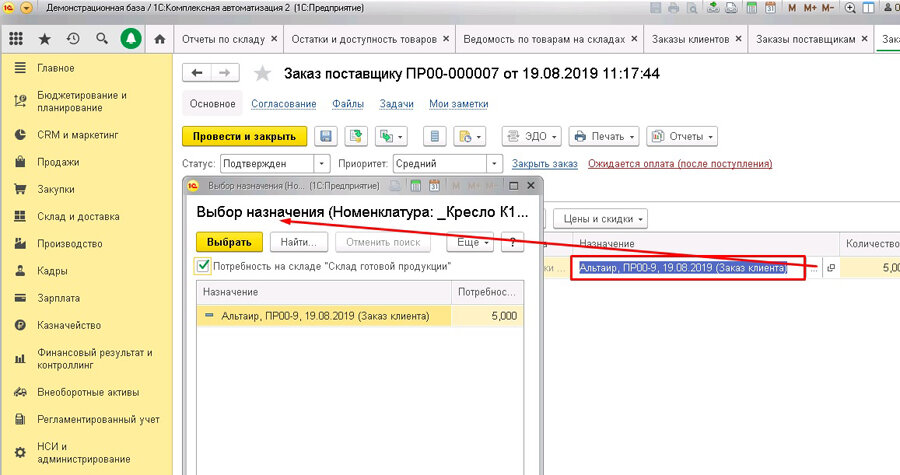
Task: Open the field button beside Назначение cell
Action: pos(831,268)
